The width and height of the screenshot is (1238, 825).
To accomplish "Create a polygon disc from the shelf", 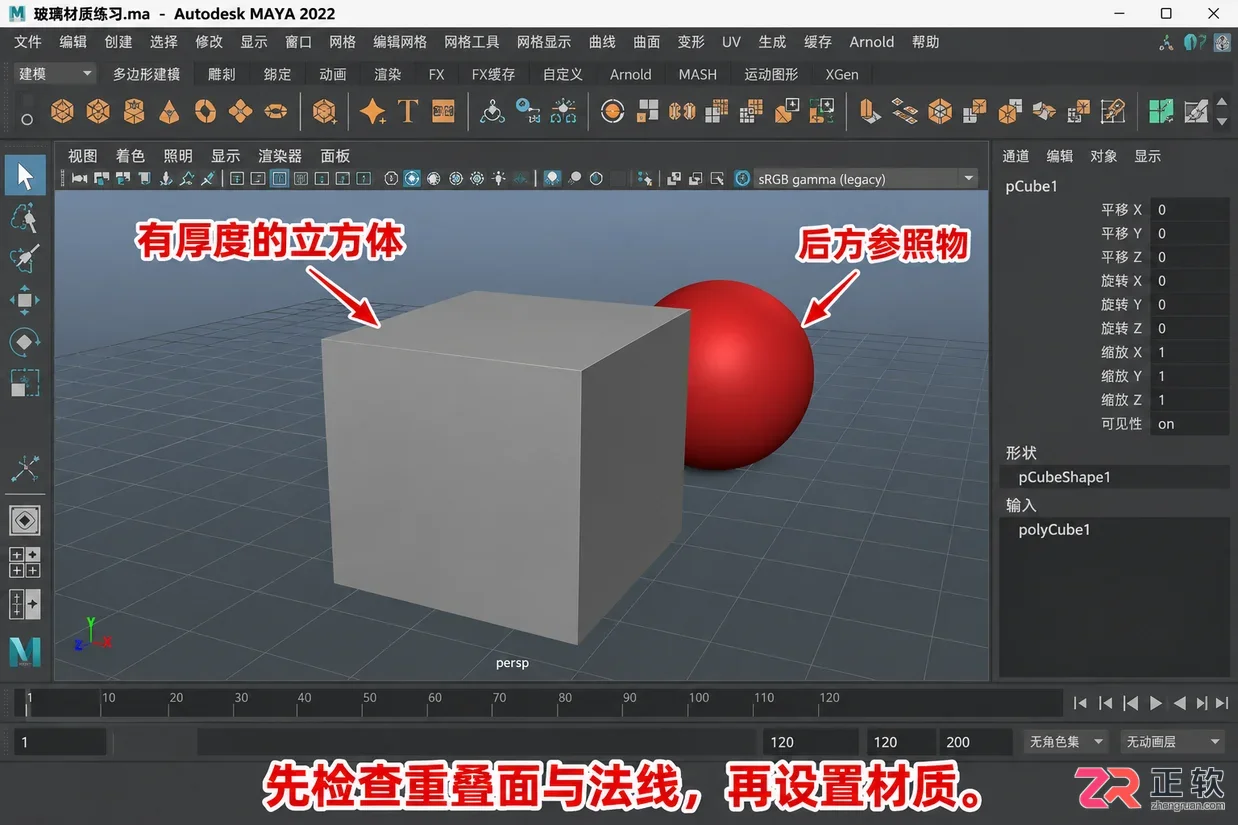I will tap(276, 111).
